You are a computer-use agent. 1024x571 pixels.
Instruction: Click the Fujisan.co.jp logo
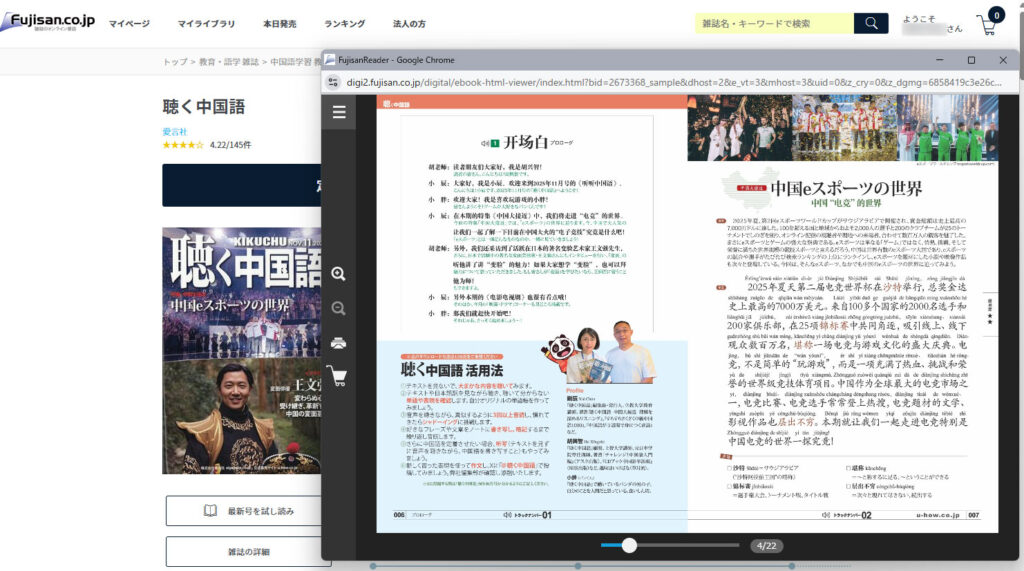[x=48, y=21]
